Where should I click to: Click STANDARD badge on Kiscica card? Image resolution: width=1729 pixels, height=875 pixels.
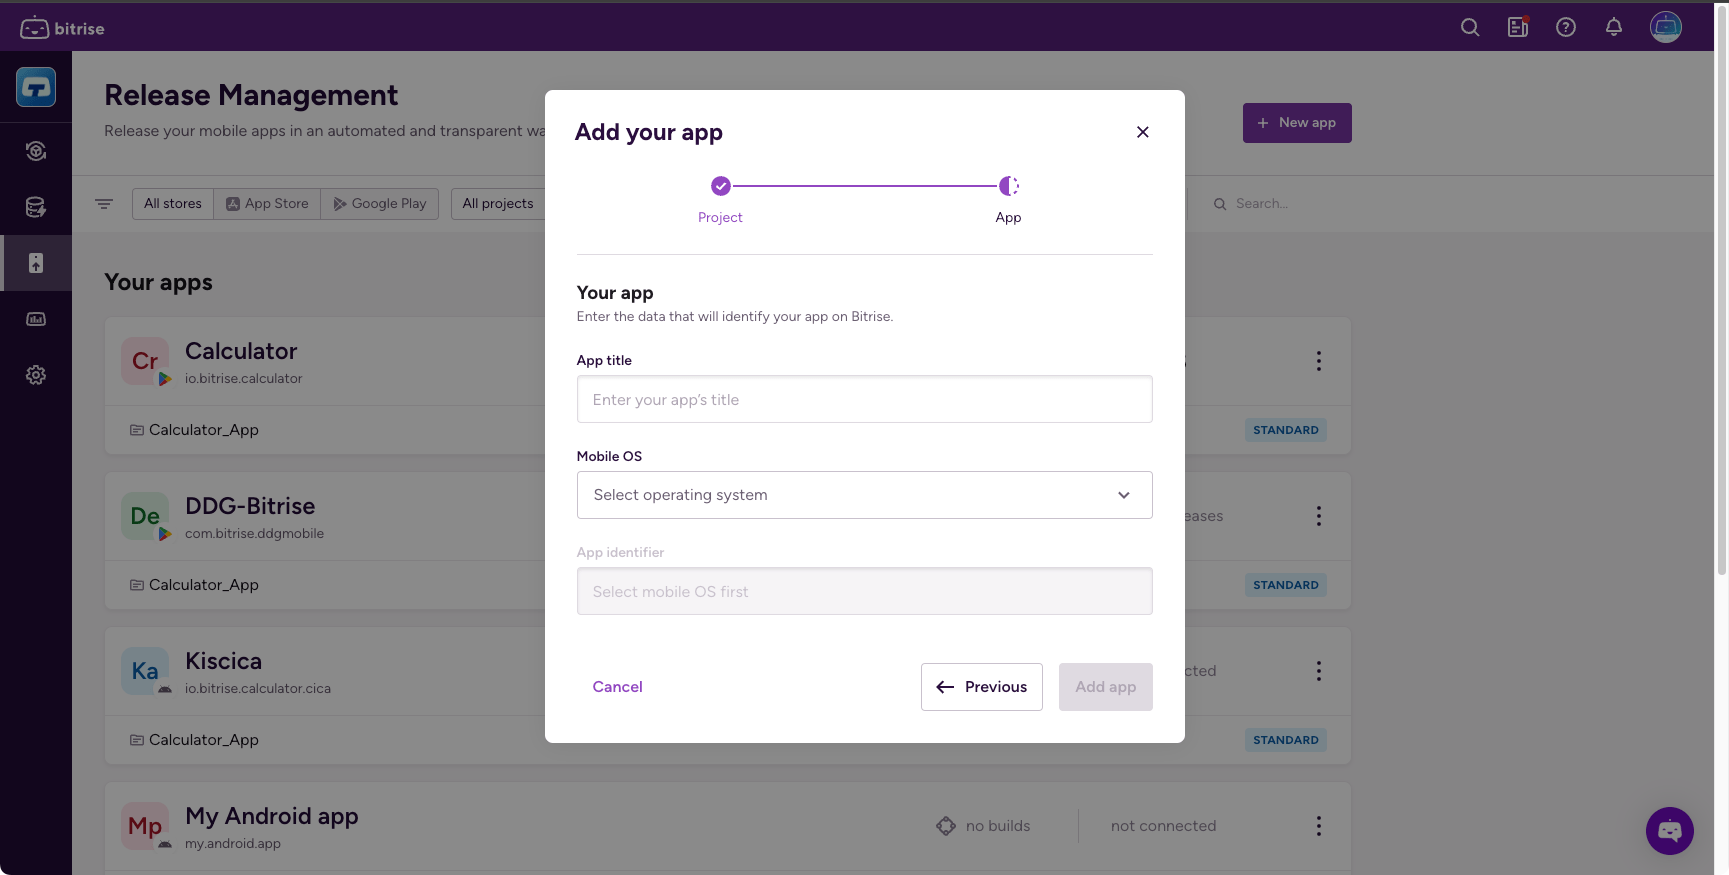tap(1286, 740)
